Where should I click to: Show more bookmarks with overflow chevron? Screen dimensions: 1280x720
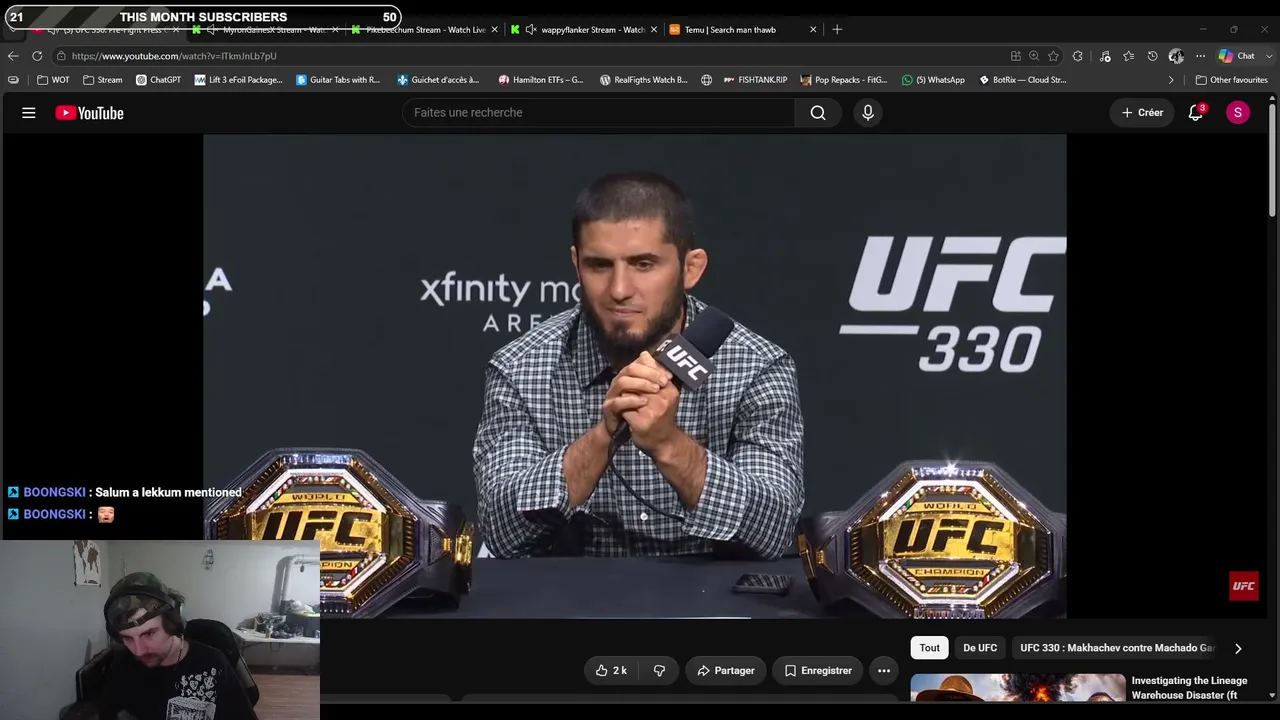tap(1171, 80)
